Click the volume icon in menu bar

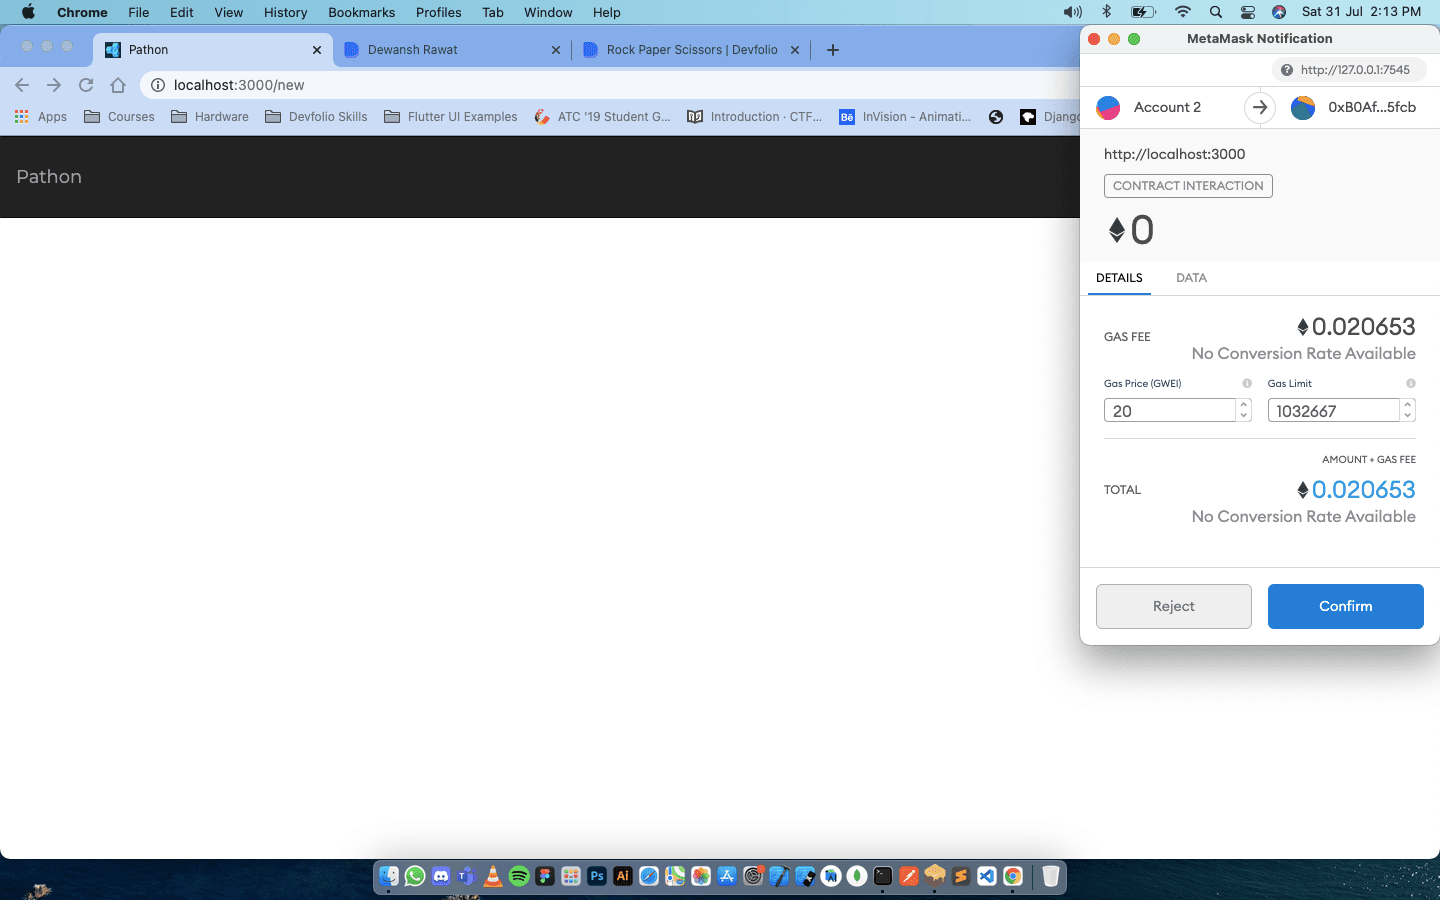[1072, 12]
